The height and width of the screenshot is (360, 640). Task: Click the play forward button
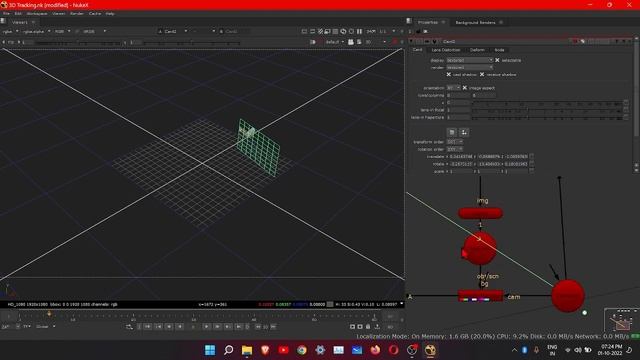tap(207, 327)
